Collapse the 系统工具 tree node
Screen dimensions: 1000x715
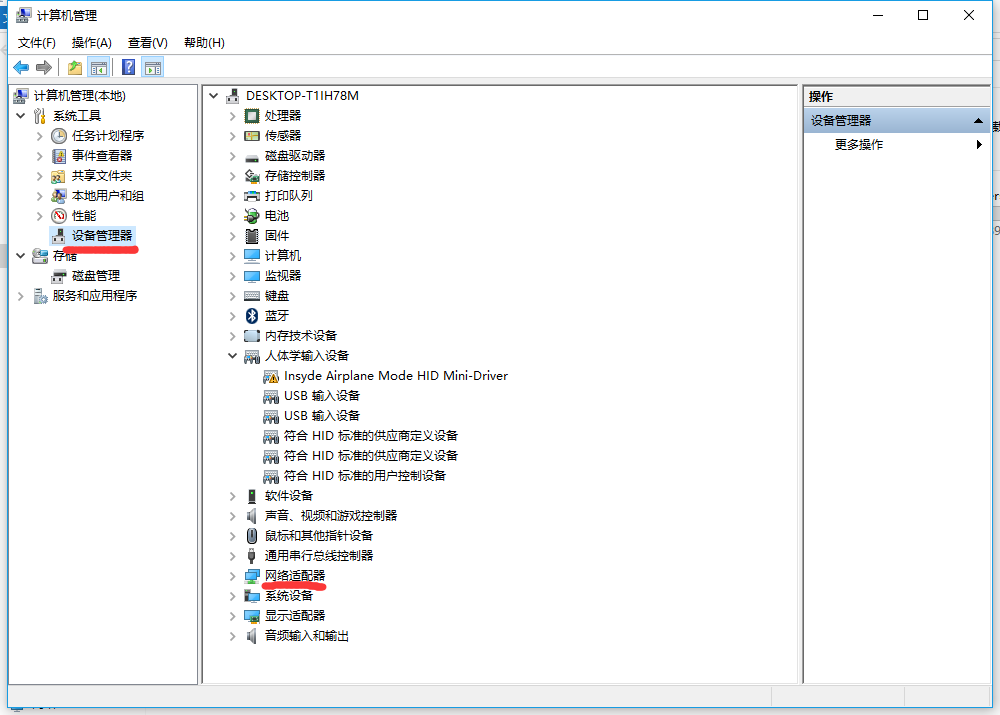[20, 115]
